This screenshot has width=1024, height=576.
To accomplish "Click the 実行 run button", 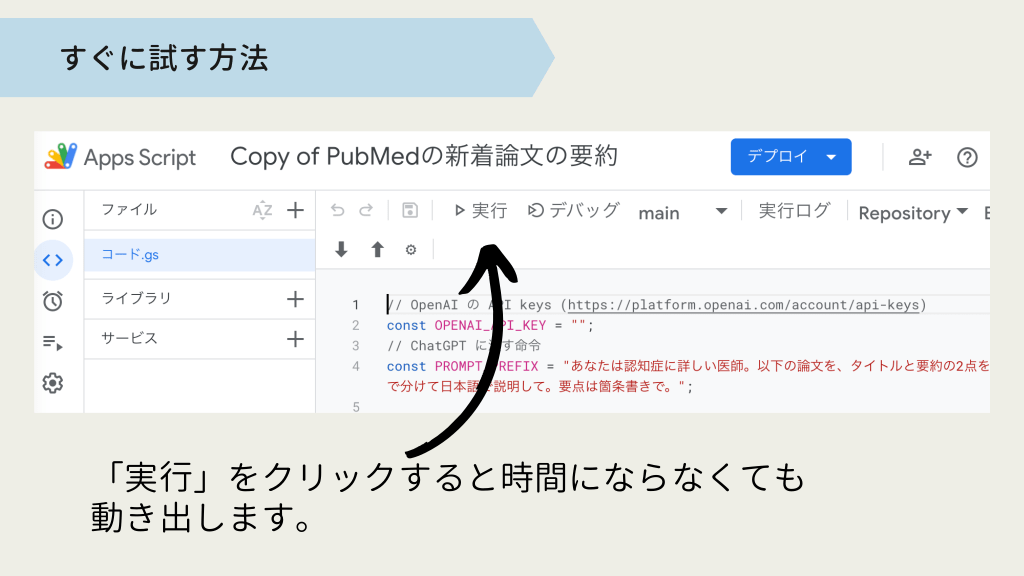I will (480, 210).
